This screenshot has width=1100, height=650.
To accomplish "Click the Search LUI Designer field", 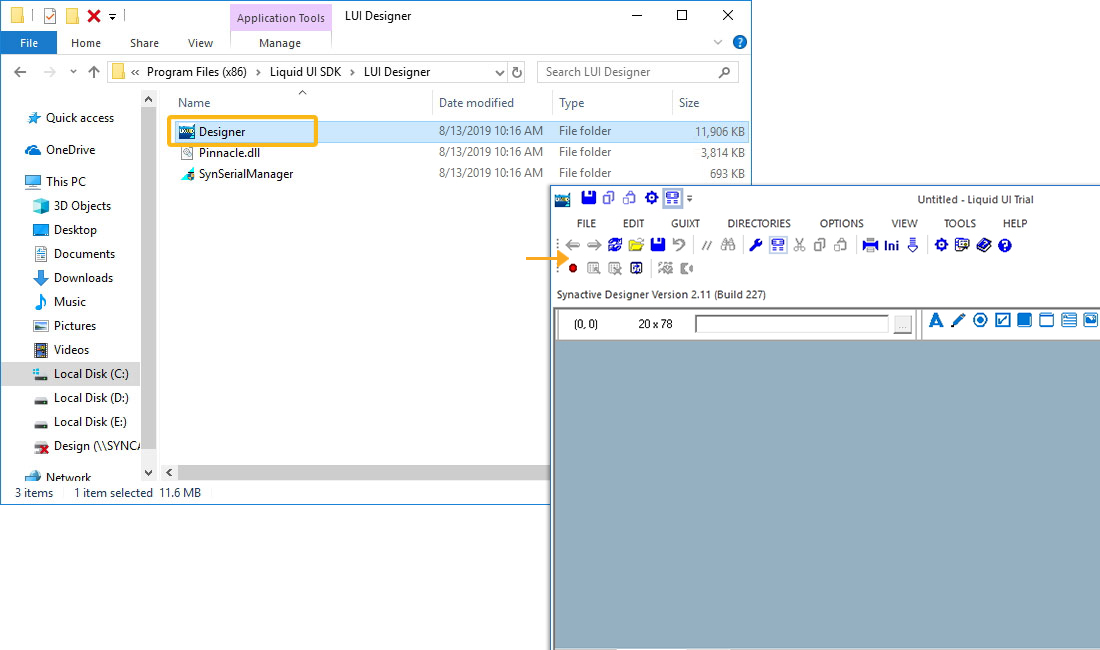I will [x=638, y=72].
